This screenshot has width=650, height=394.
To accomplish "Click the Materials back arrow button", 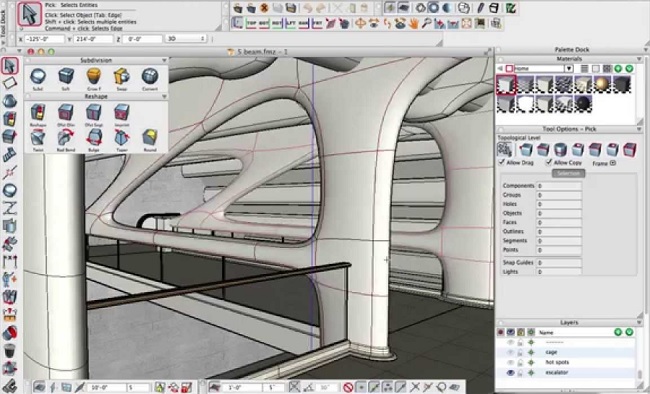I will 500,68.
